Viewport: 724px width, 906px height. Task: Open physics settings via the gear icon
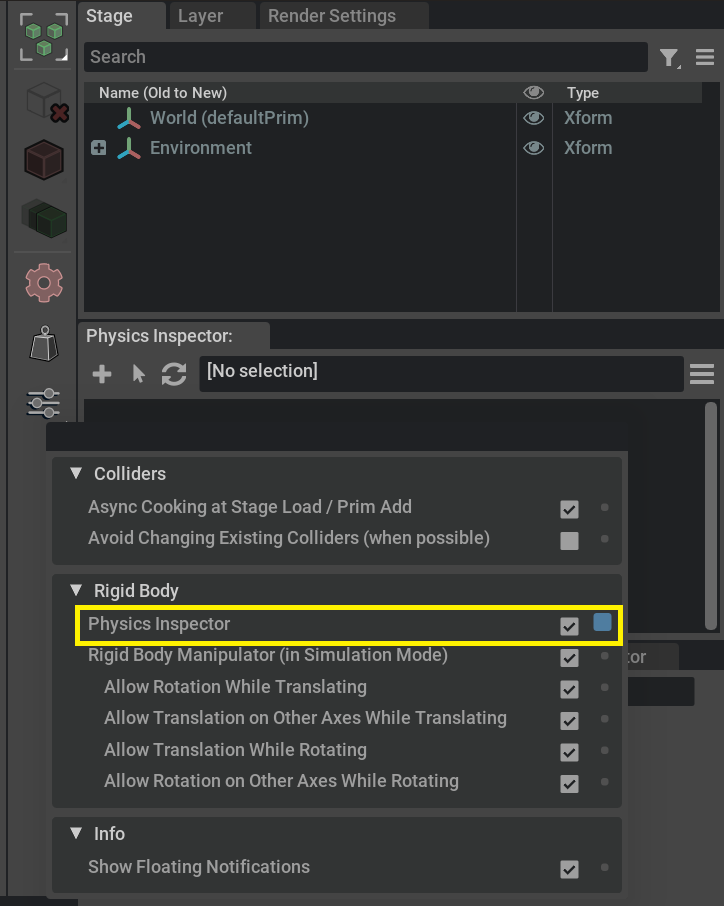click(43, 283)
